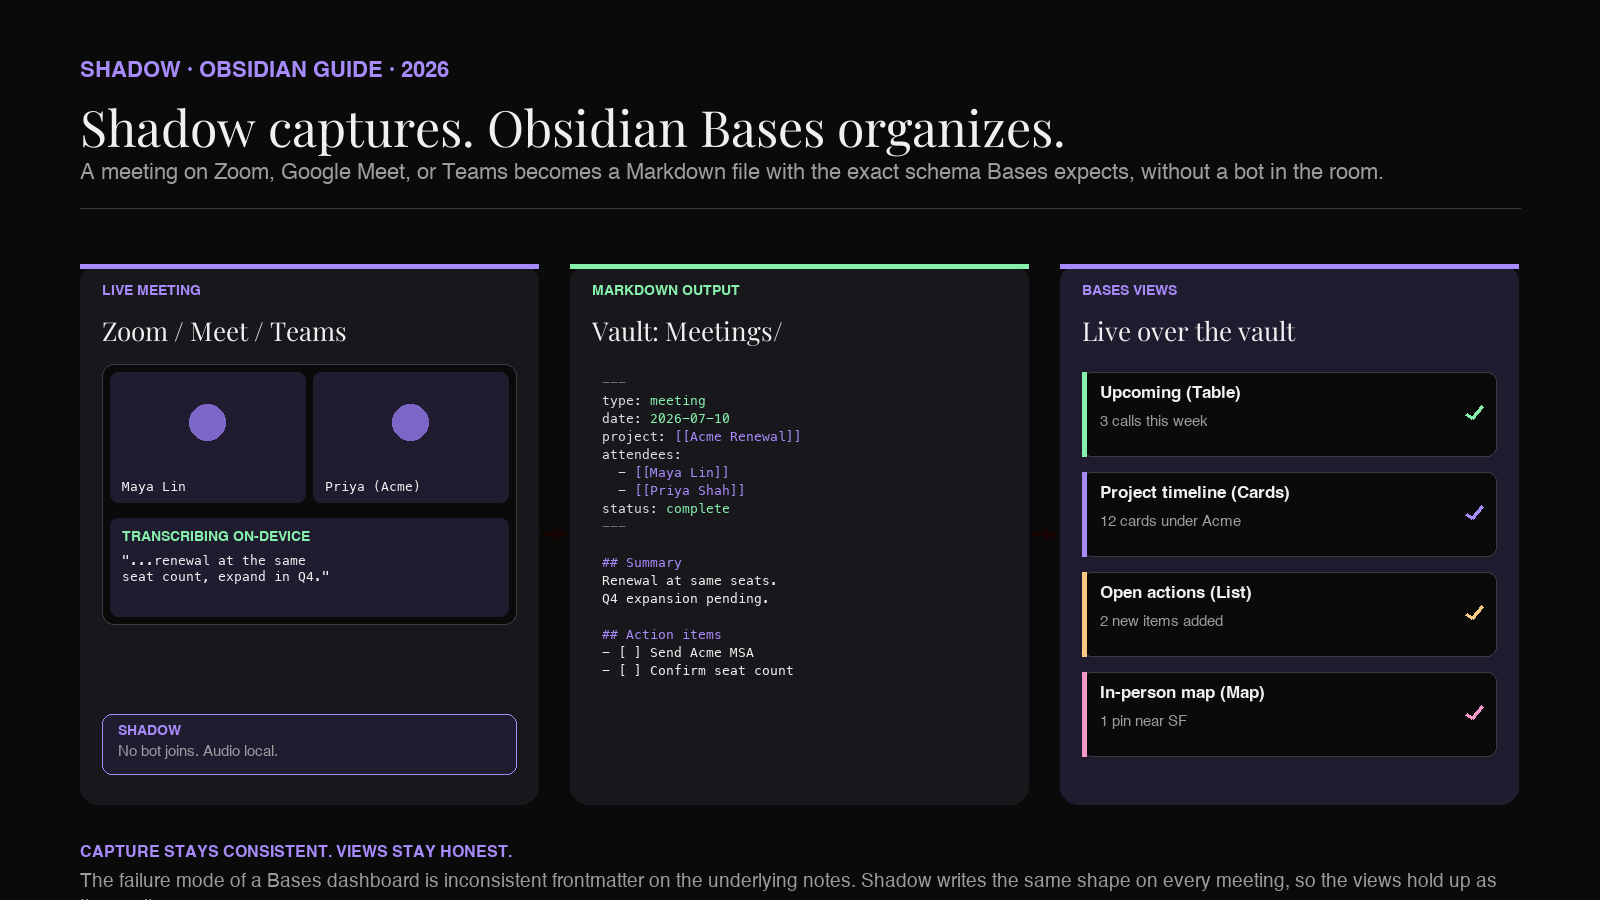Click the 'status: complete' line
Screen dimensions: 1600x900
pos(666,508)
